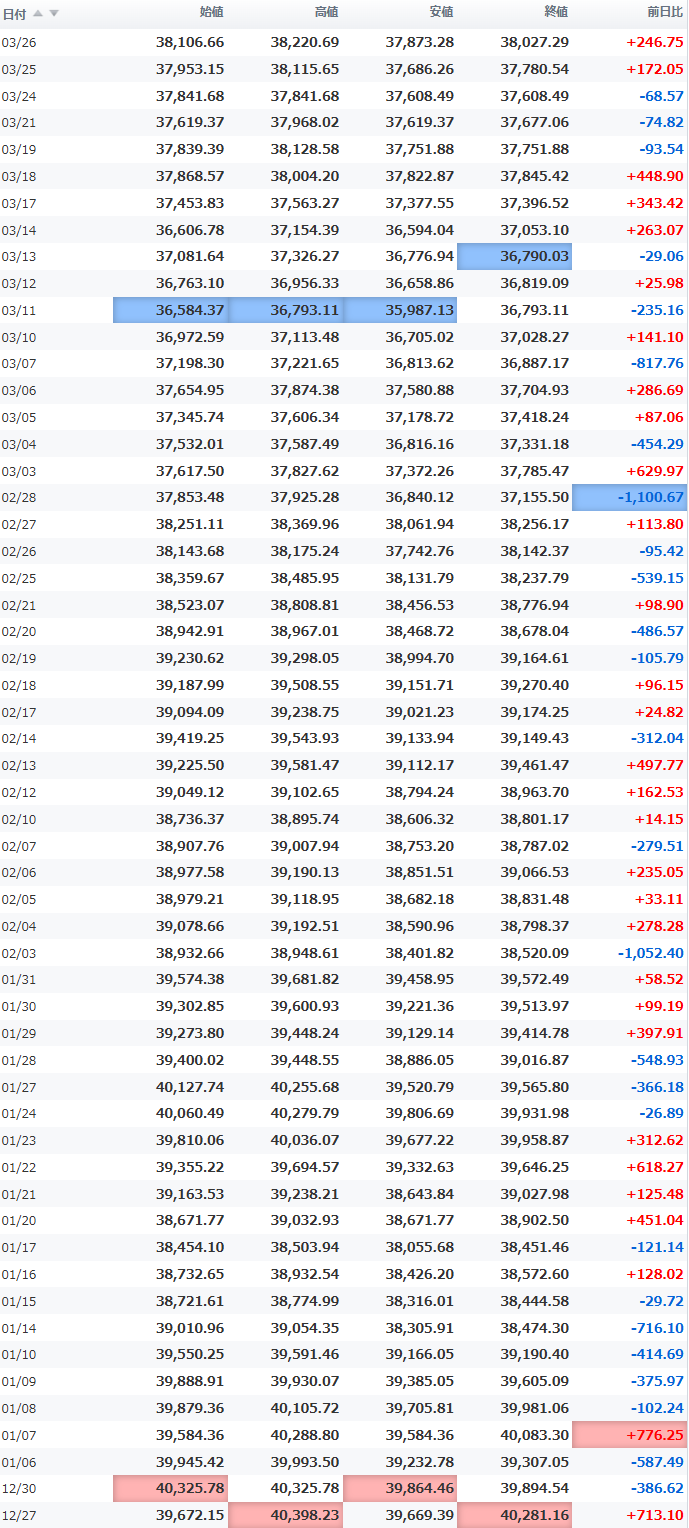Image resolution: width=689 pixels, height=1528 pixels.
Task: Select change value +497.77
Action: (655, 765)
